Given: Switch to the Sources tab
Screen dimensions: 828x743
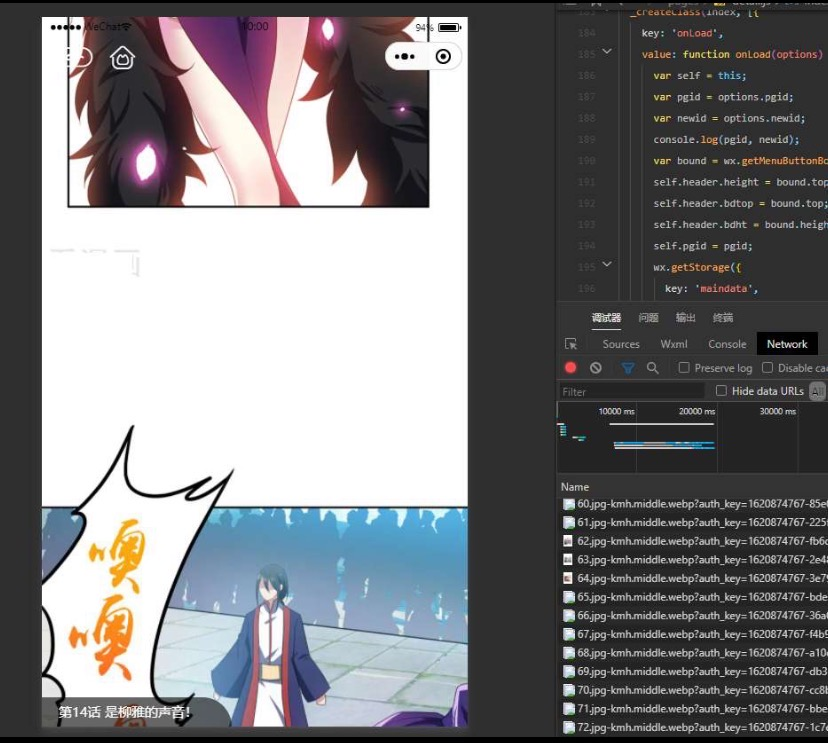Looking at the screenshot, I should pyautogui.click(x=621, y=344).
